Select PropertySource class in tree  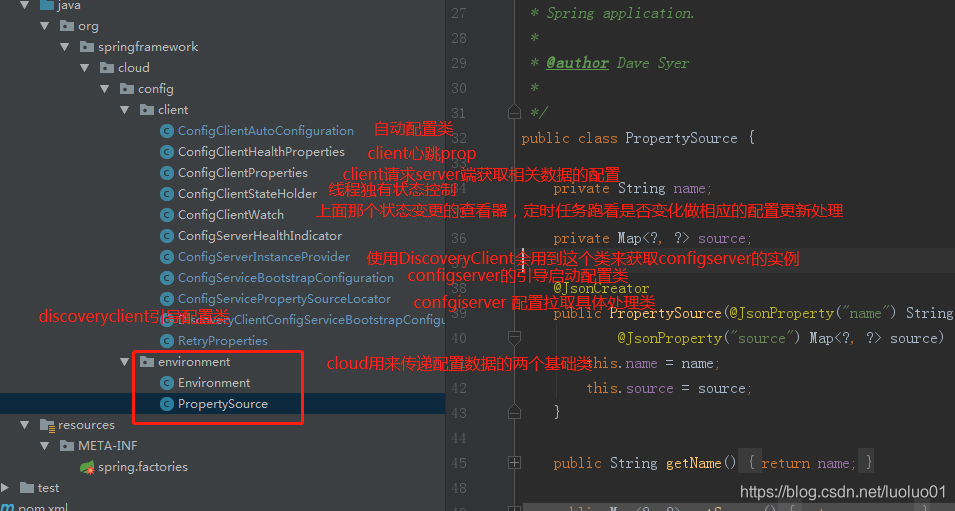click(222, 404)
